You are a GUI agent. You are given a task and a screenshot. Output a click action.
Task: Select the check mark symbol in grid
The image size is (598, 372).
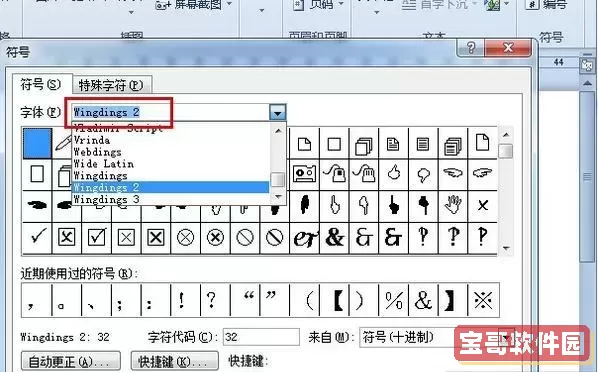(37, 237)
